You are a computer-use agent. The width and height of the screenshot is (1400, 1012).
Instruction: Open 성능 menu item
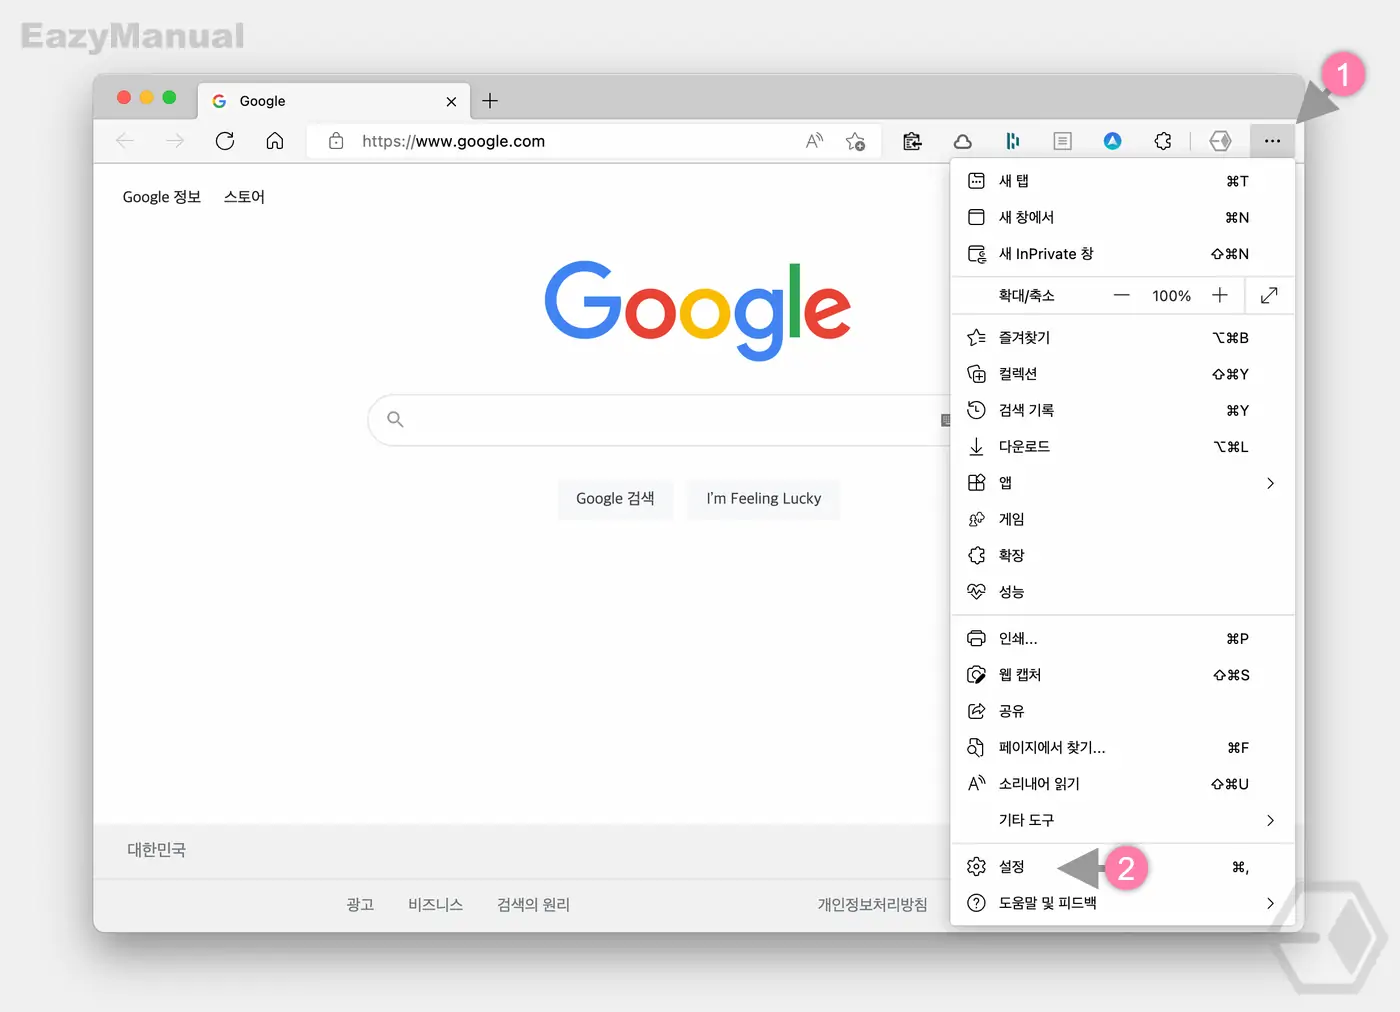point(1122,592)
